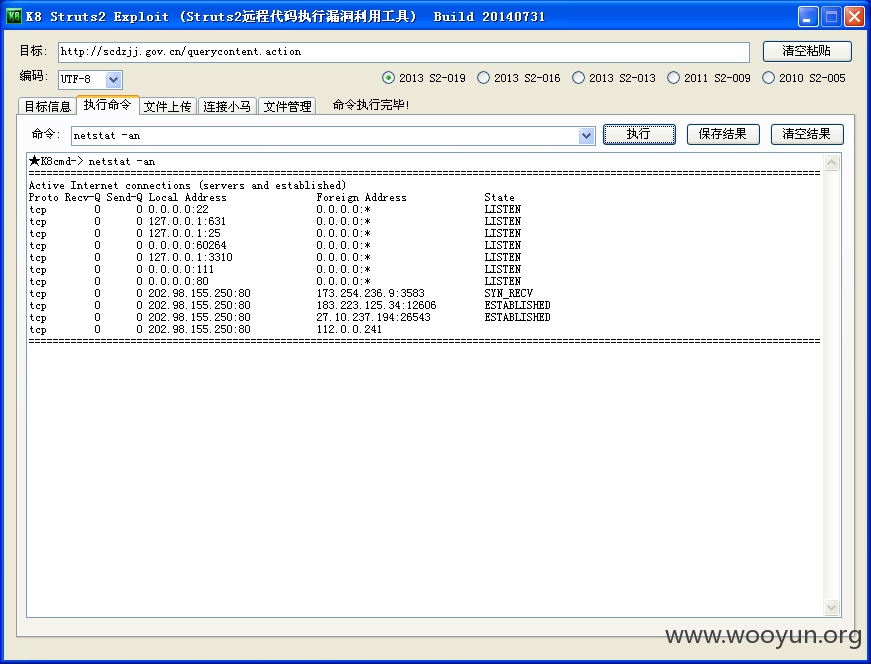Click the target URL input field
Viewport: 871px width, 664px height.
pos(403,52)
